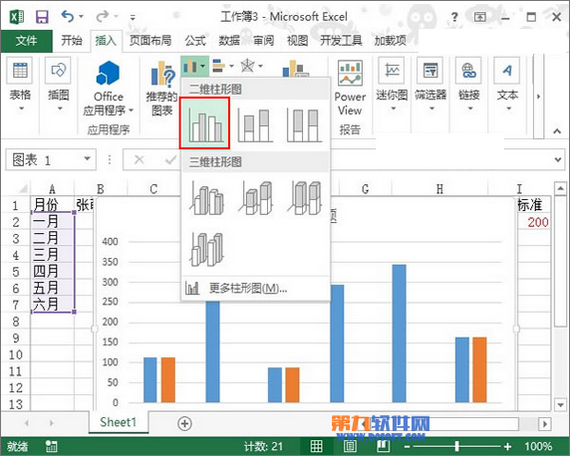Image resolution: width=570 pixels, height=456 pixels.
Task: Select the 2-D clustered column chart
Action: [205, 123]
